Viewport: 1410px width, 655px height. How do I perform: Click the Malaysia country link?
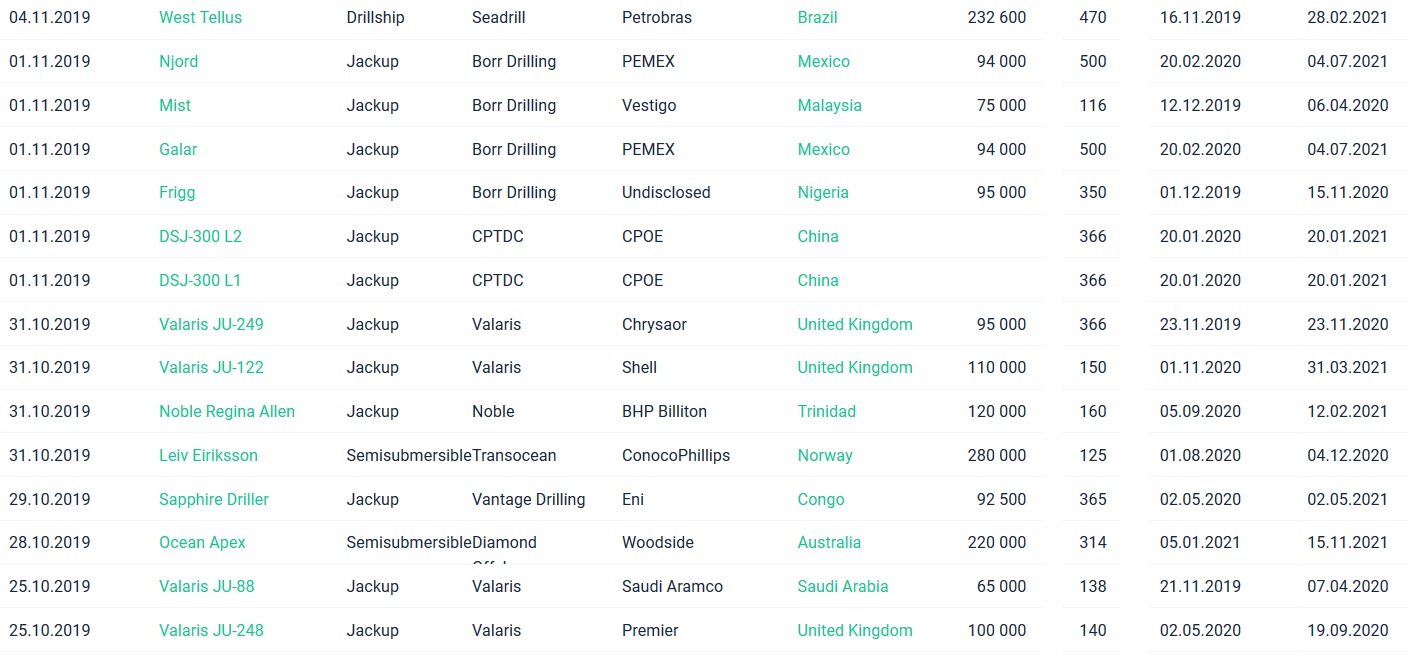tap(829, 105)
